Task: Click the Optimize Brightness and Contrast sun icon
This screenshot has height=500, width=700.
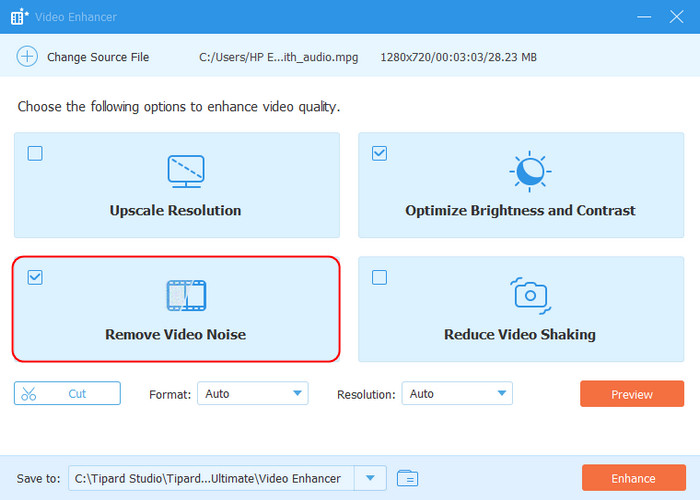Action: 529,172
